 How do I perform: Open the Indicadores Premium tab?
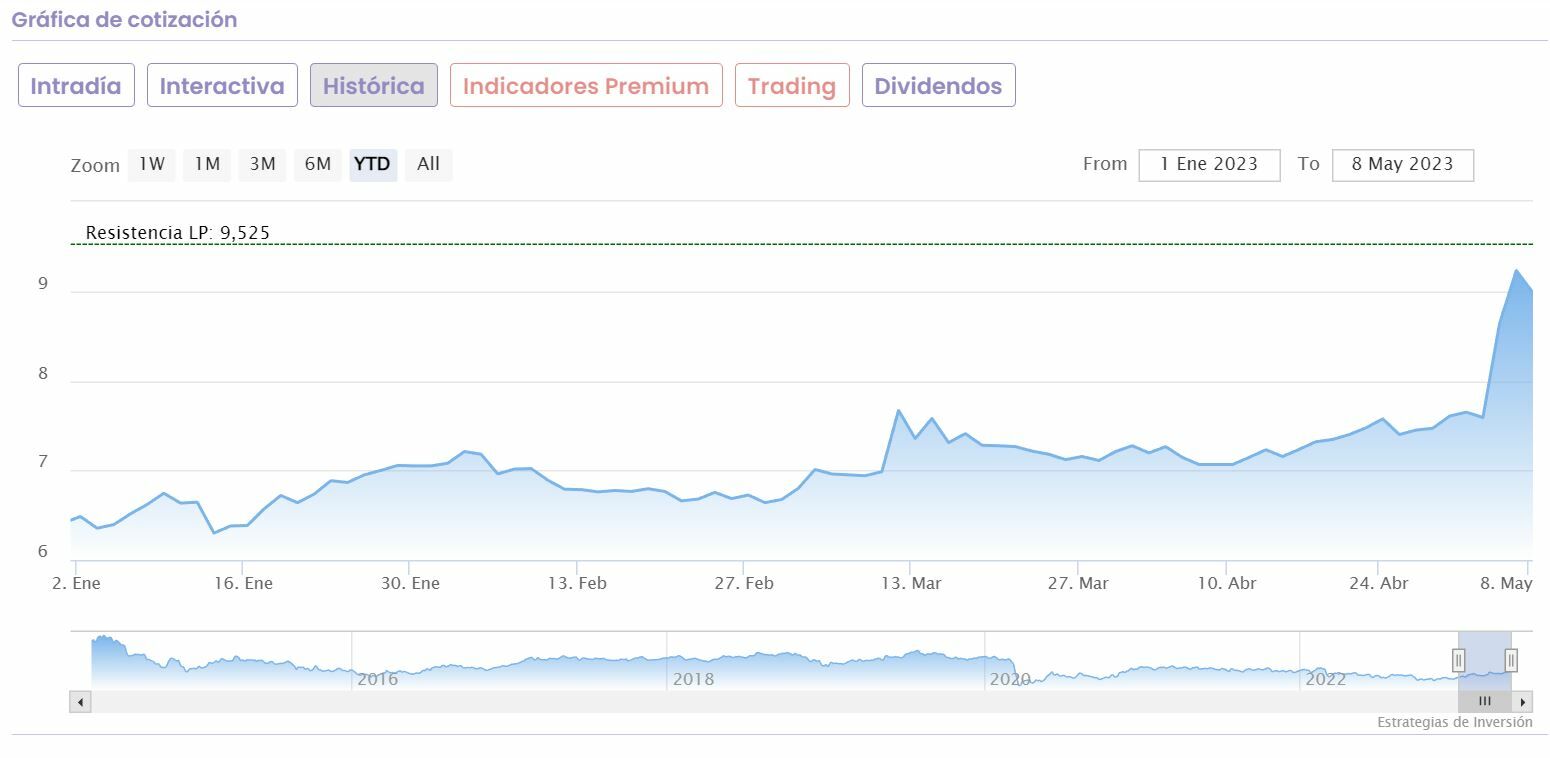[586, 86]
